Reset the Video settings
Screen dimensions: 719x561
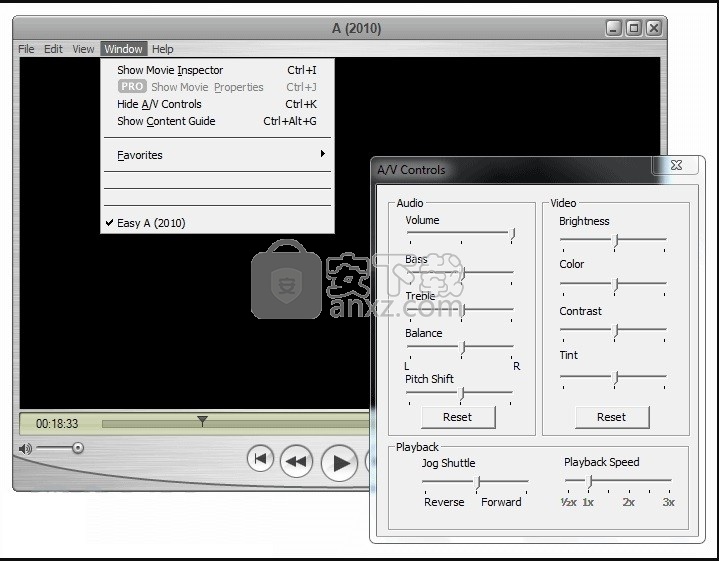coord(612,417)
